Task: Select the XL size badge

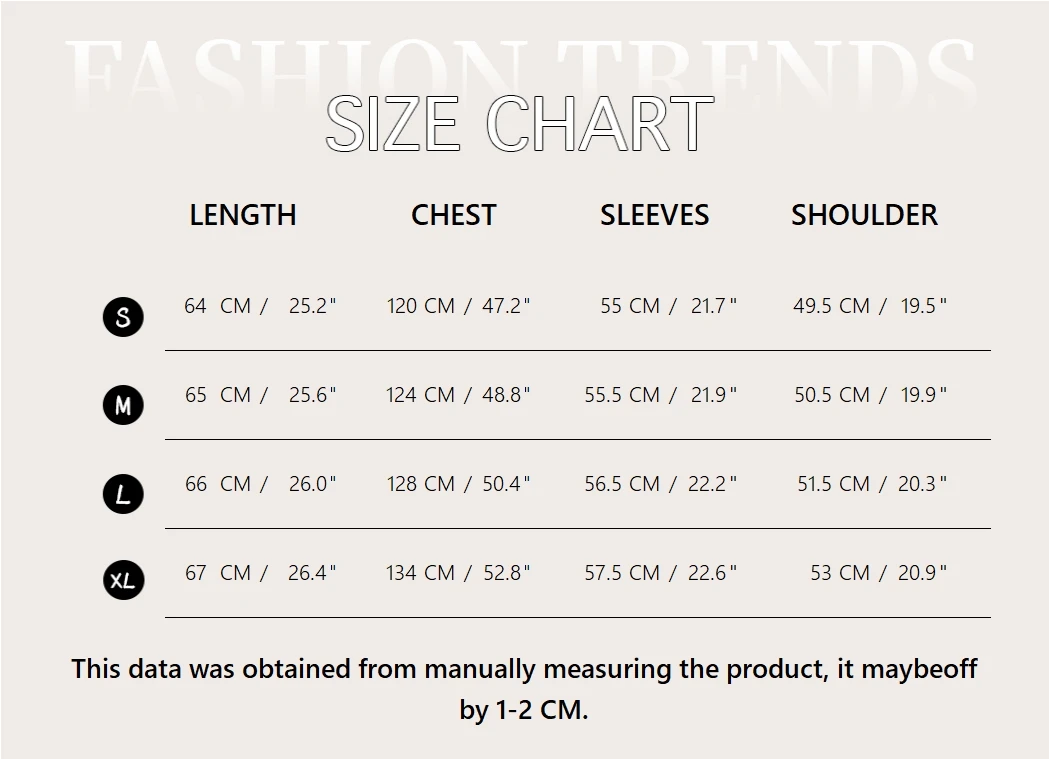Action: coord(123,580)
